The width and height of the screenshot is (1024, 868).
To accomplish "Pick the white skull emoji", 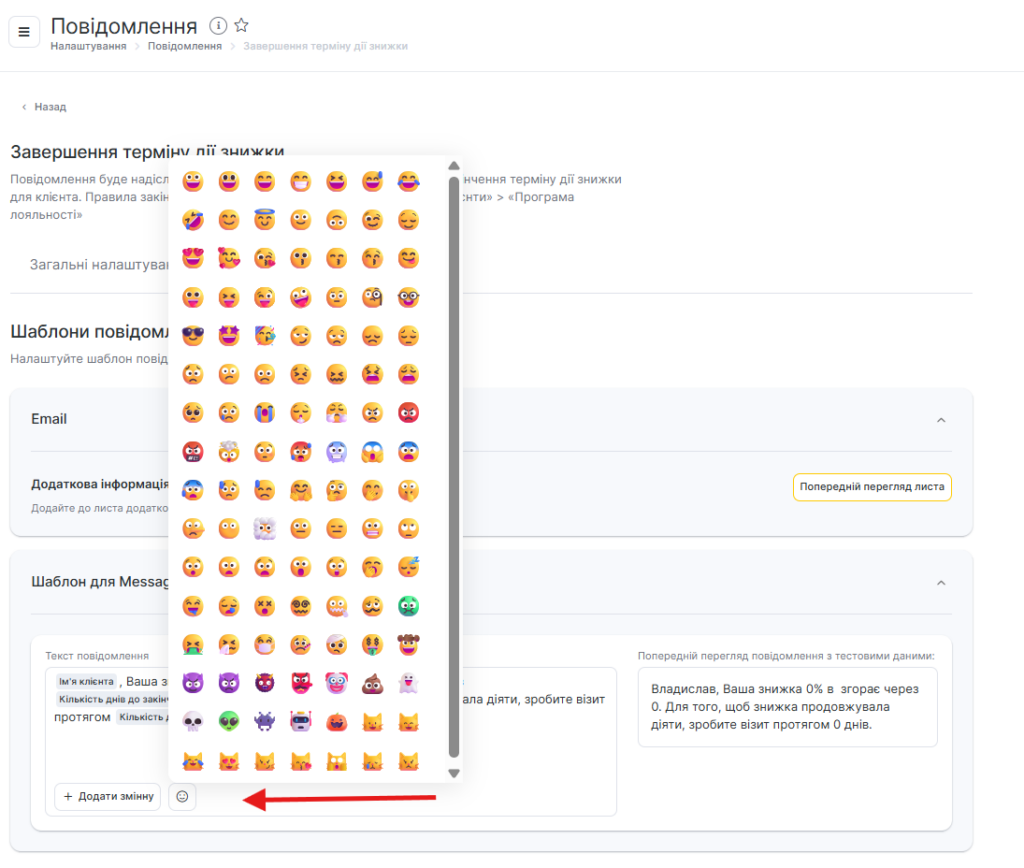I will click(193, 721).
